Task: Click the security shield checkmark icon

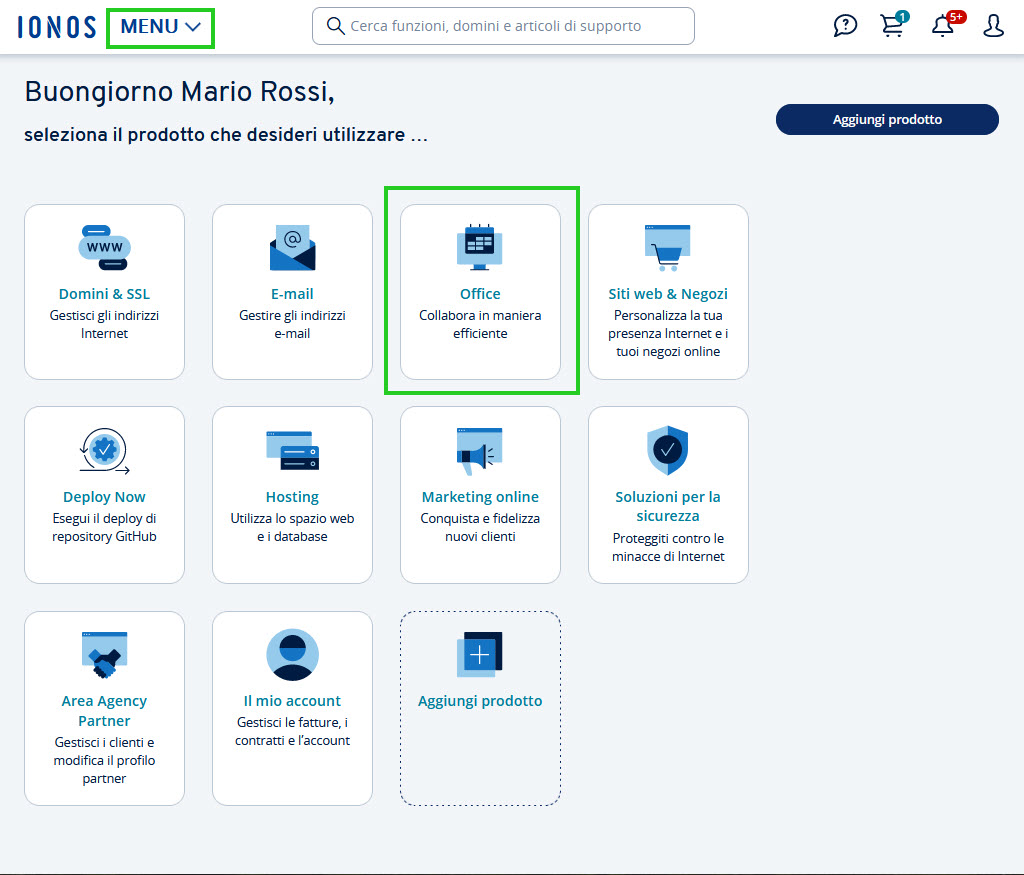Action: tap(667, 451)
